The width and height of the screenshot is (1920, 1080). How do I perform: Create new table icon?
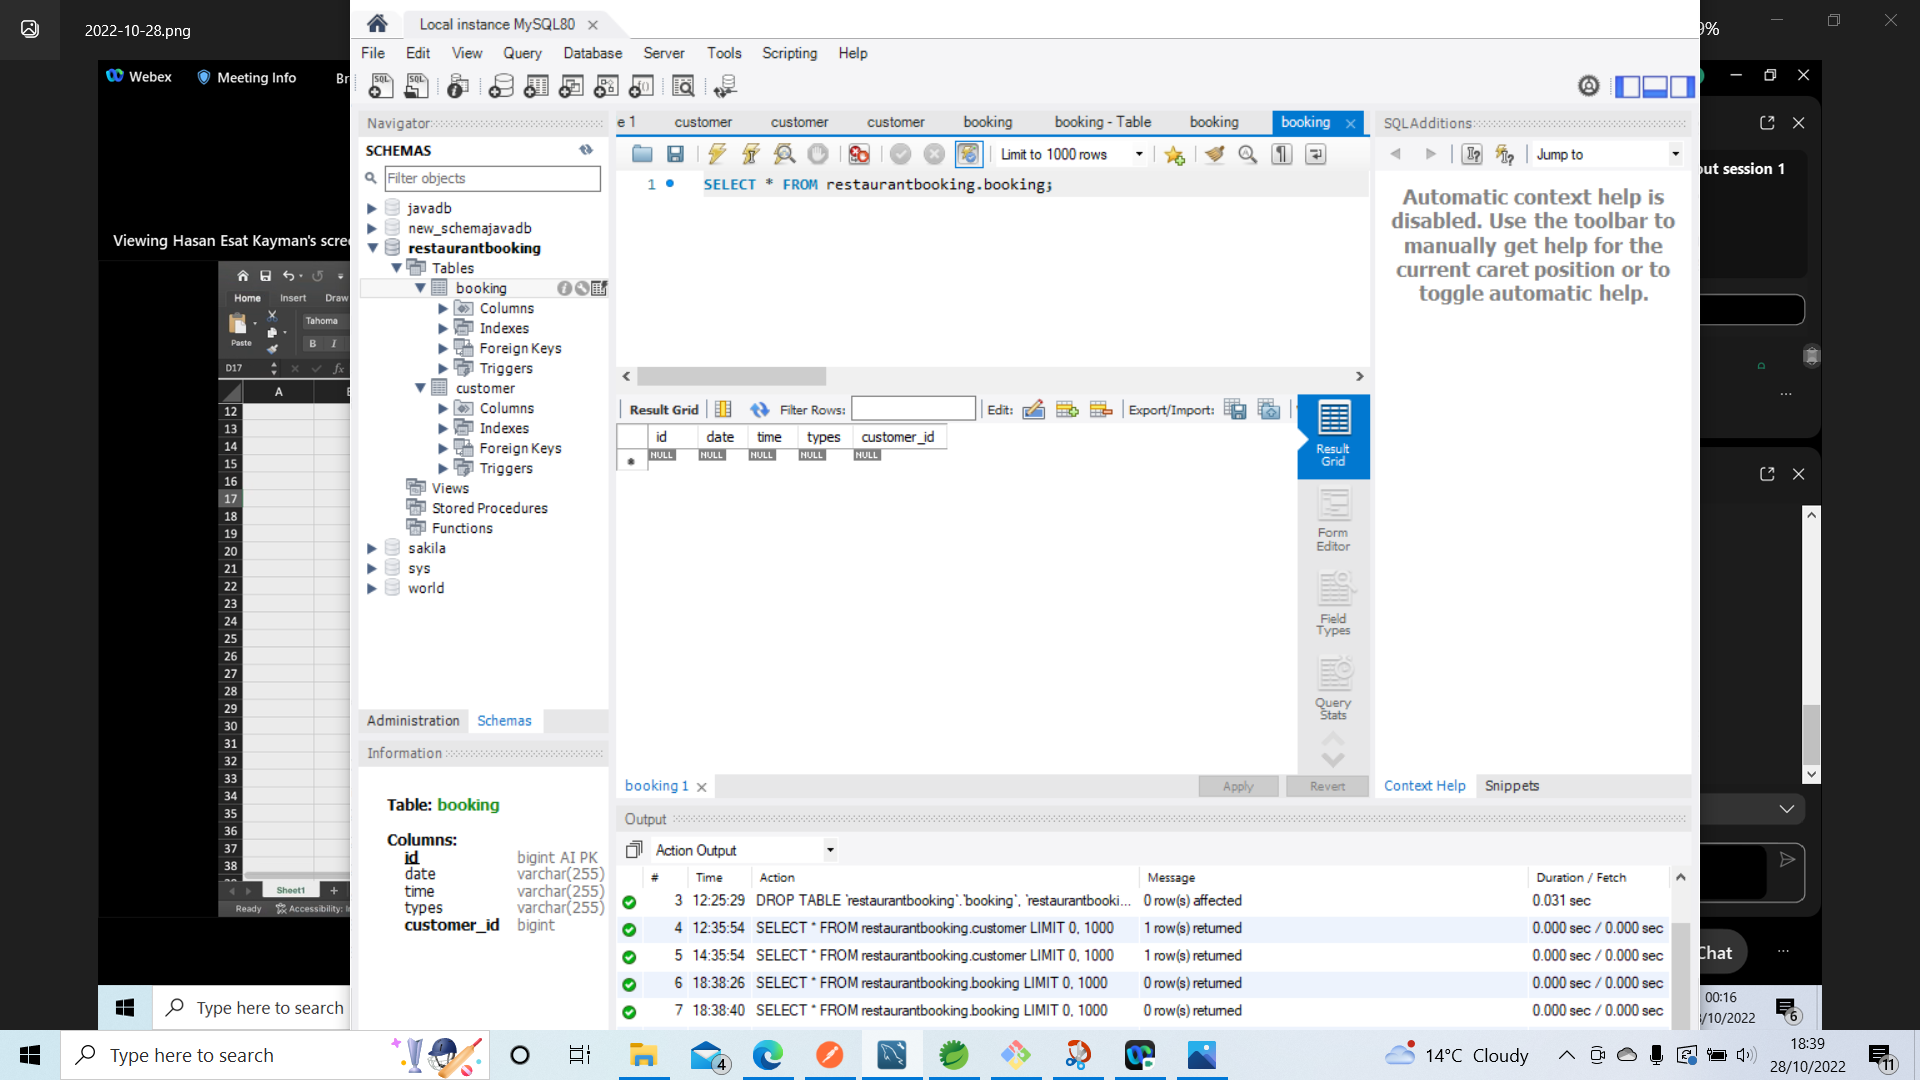coord(536,87)
